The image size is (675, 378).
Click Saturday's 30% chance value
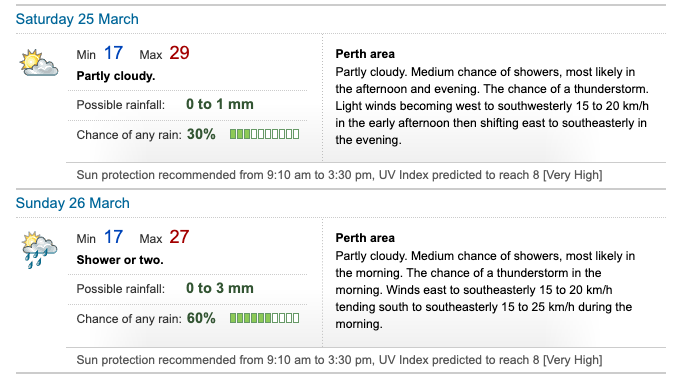click(201, 134)
